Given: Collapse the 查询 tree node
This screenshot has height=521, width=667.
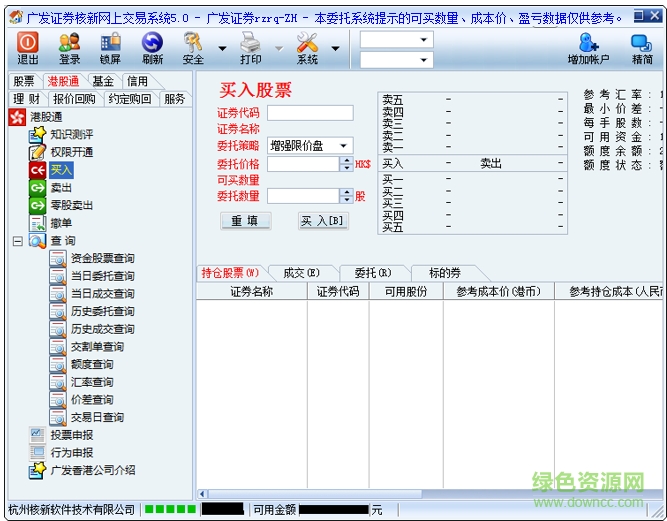Looking at the screenshot, I should coord(17,241).
